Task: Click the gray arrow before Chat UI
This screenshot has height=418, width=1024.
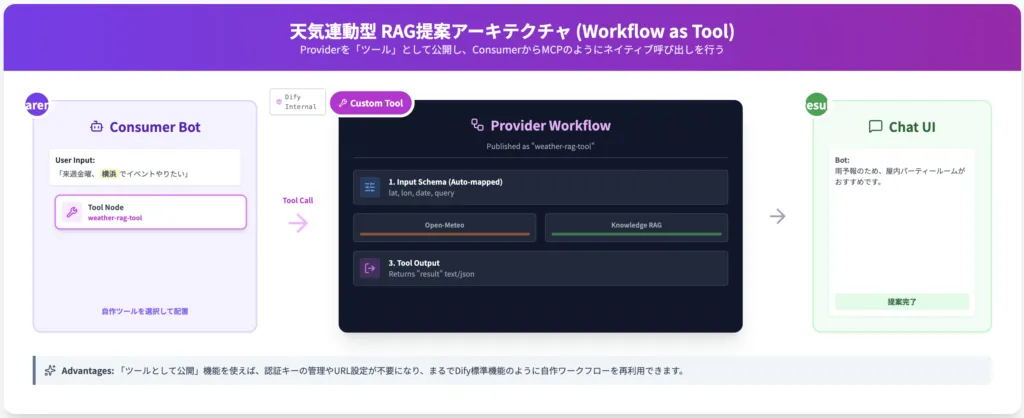Action: click(x=777, y=216)
